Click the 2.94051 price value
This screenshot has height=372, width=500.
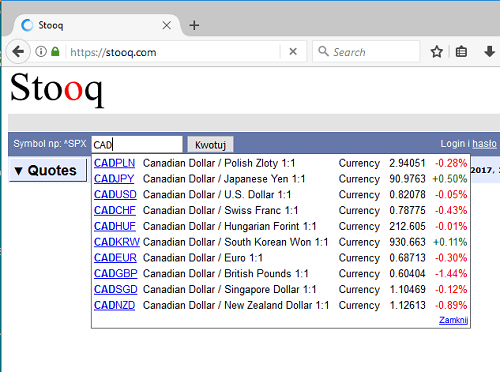[x=407, y=163]
